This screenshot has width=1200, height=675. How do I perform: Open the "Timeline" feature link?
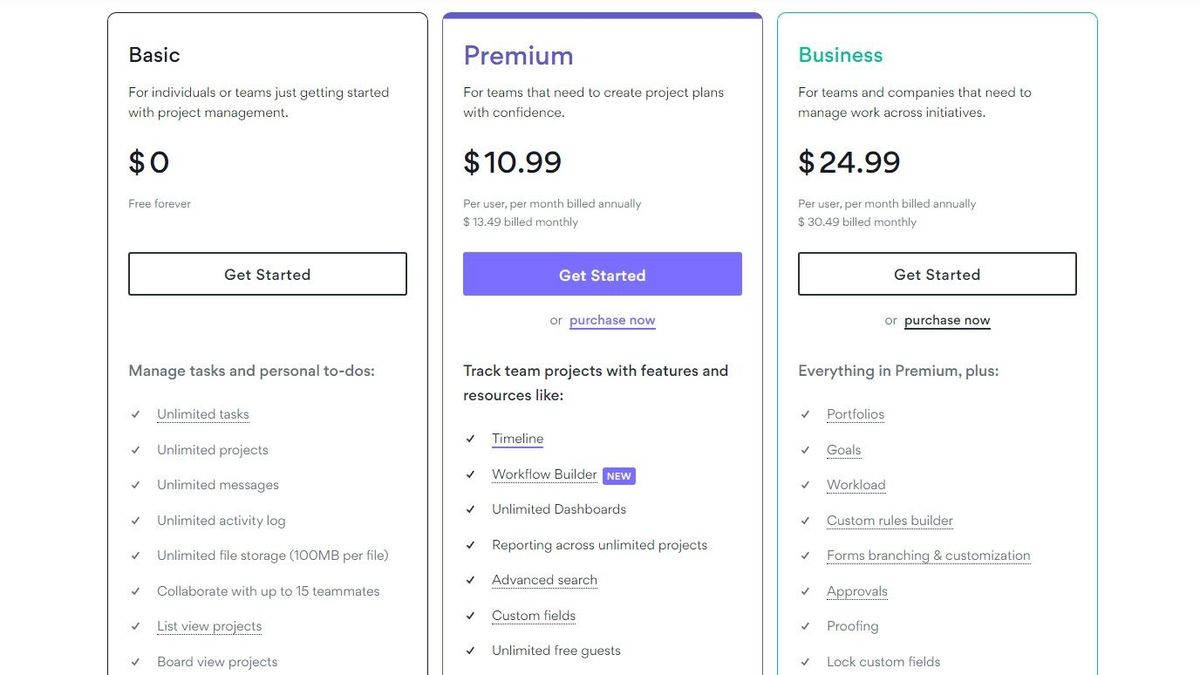click(x=517, y=438)
